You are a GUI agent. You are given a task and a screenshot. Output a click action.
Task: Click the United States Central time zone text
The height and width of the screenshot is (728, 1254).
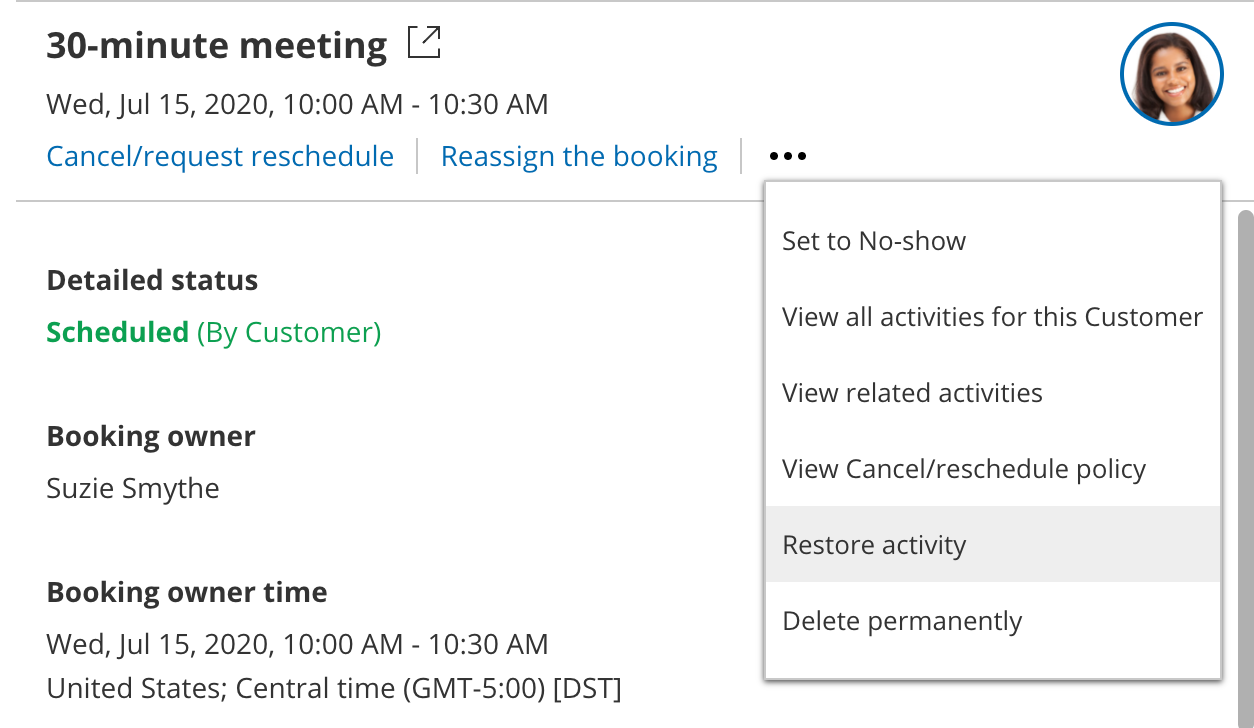pyautogui.click(x=334, y=689)
